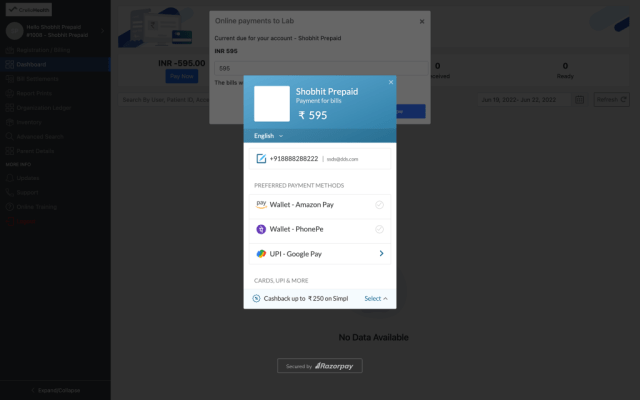Click the Registration / Billing sidebar icon
Image resolution: width=640 pixels, height=400 pixels.
10,50
